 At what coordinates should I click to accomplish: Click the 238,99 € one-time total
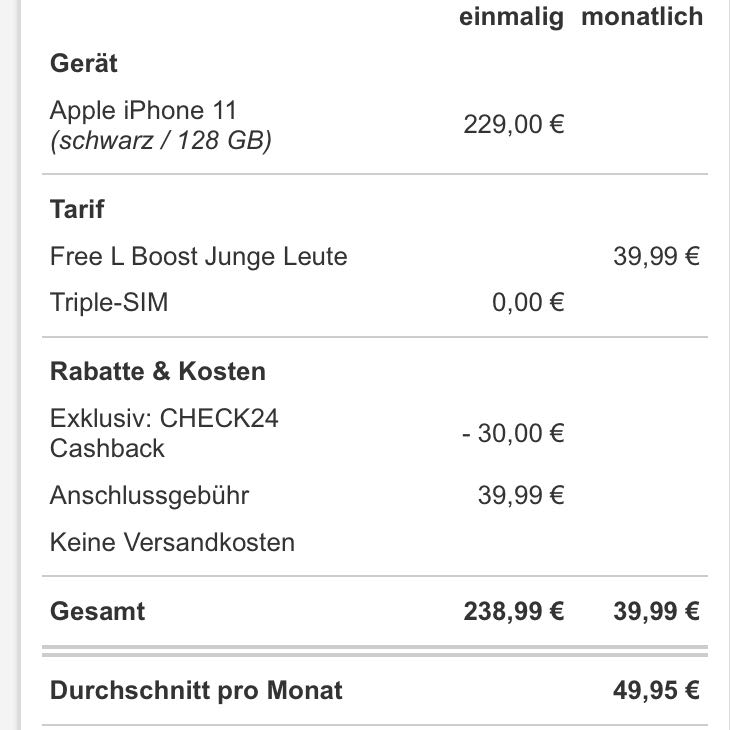point(514,611)
